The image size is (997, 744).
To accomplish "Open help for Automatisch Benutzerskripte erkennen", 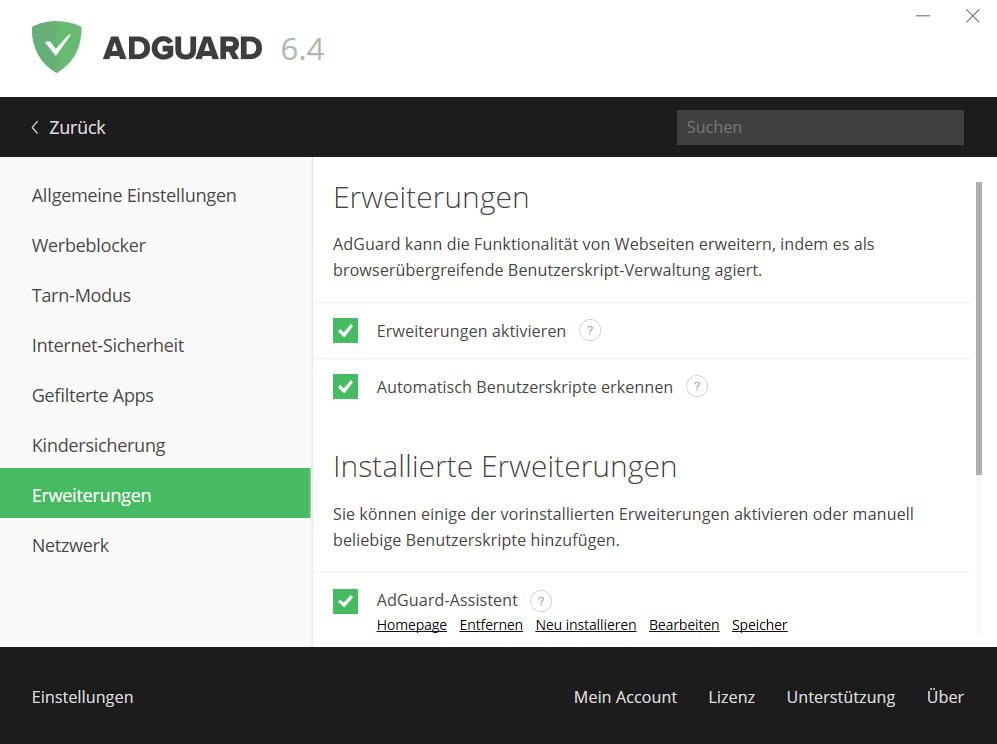I will (697, 387).
